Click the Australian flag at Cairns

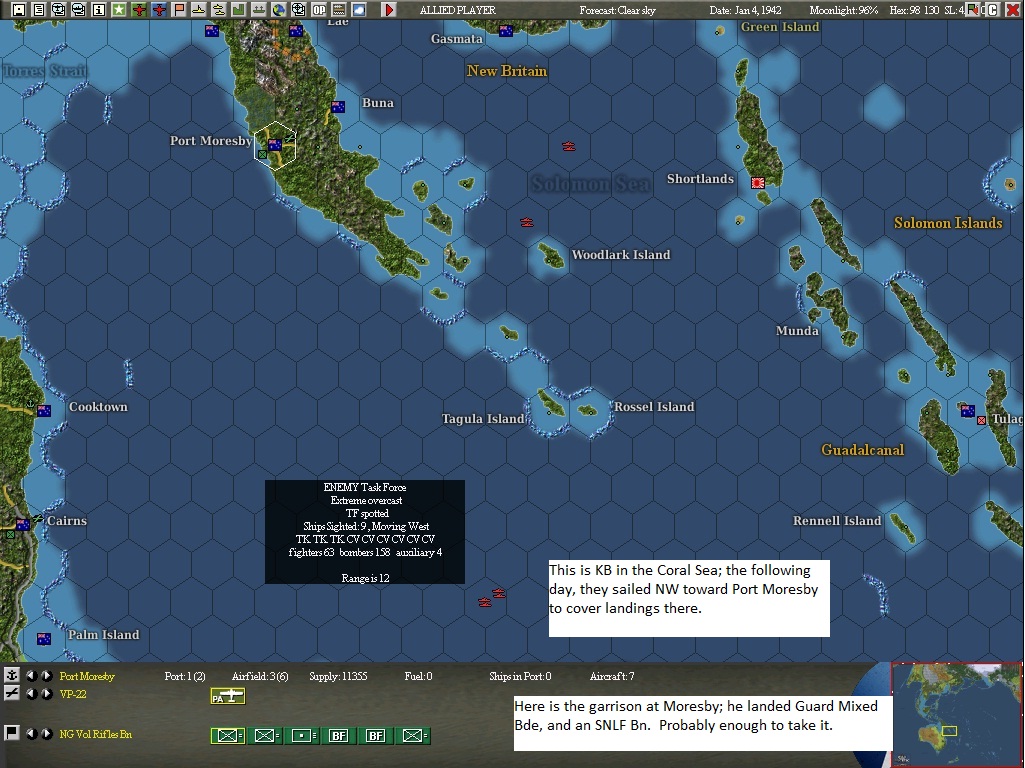tap(23, 524)
